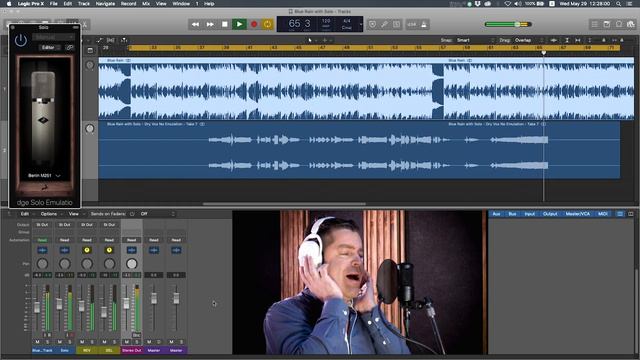This screenshot has width=640, height=360.
Task: Click the pan knob on REV strip
Action: point(87,264)
